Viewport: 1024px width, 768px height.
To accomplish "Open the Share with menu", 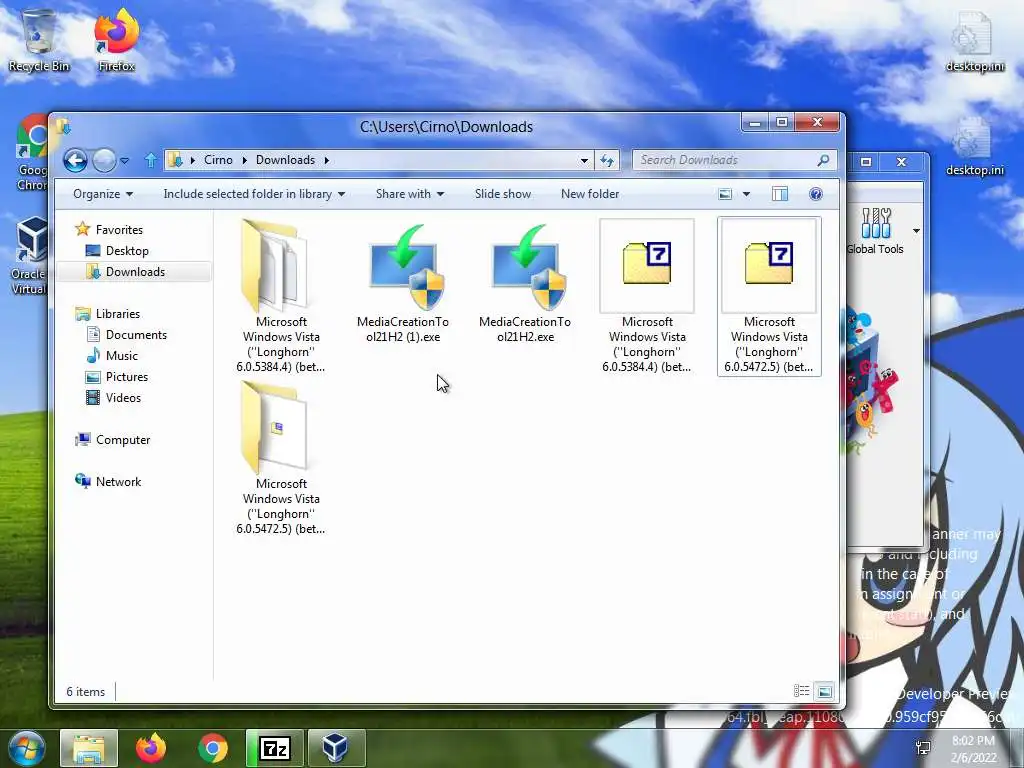I will pyautogui.click(x=409, y=194).
